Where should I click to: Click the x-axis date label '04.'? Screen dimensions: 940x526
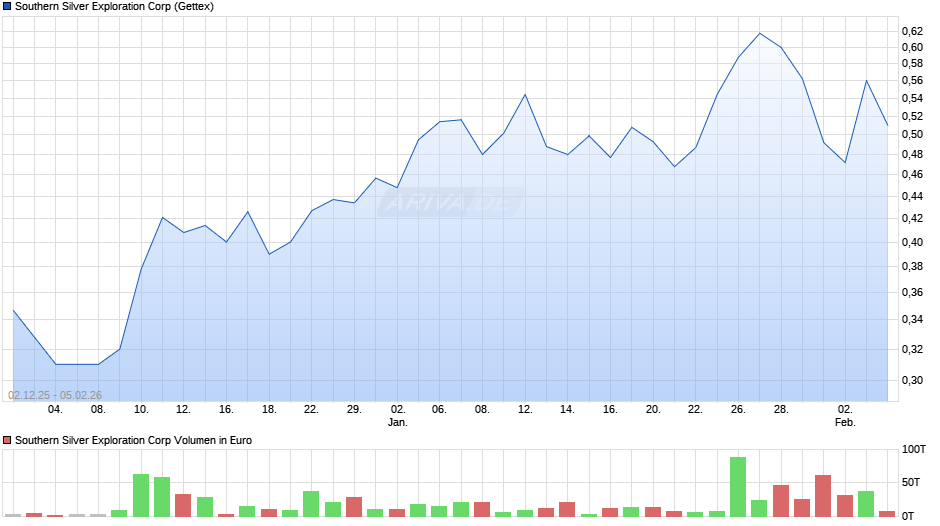[55, 409]
